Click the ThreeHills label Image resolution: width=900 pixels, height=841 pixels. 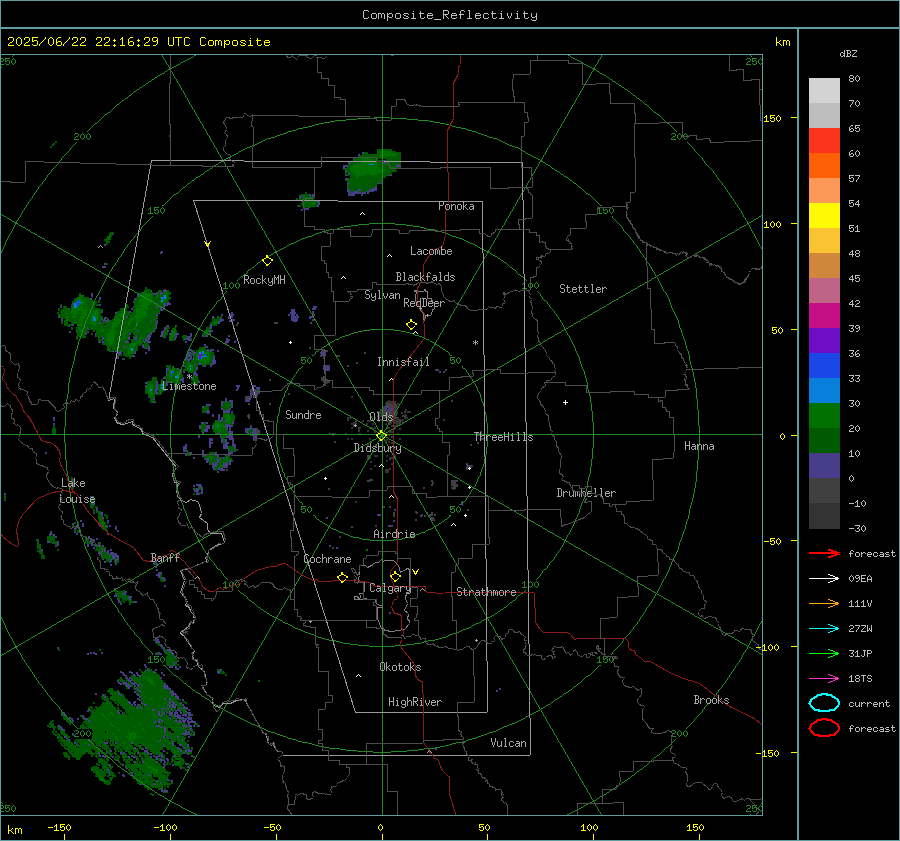coord(503,437)
